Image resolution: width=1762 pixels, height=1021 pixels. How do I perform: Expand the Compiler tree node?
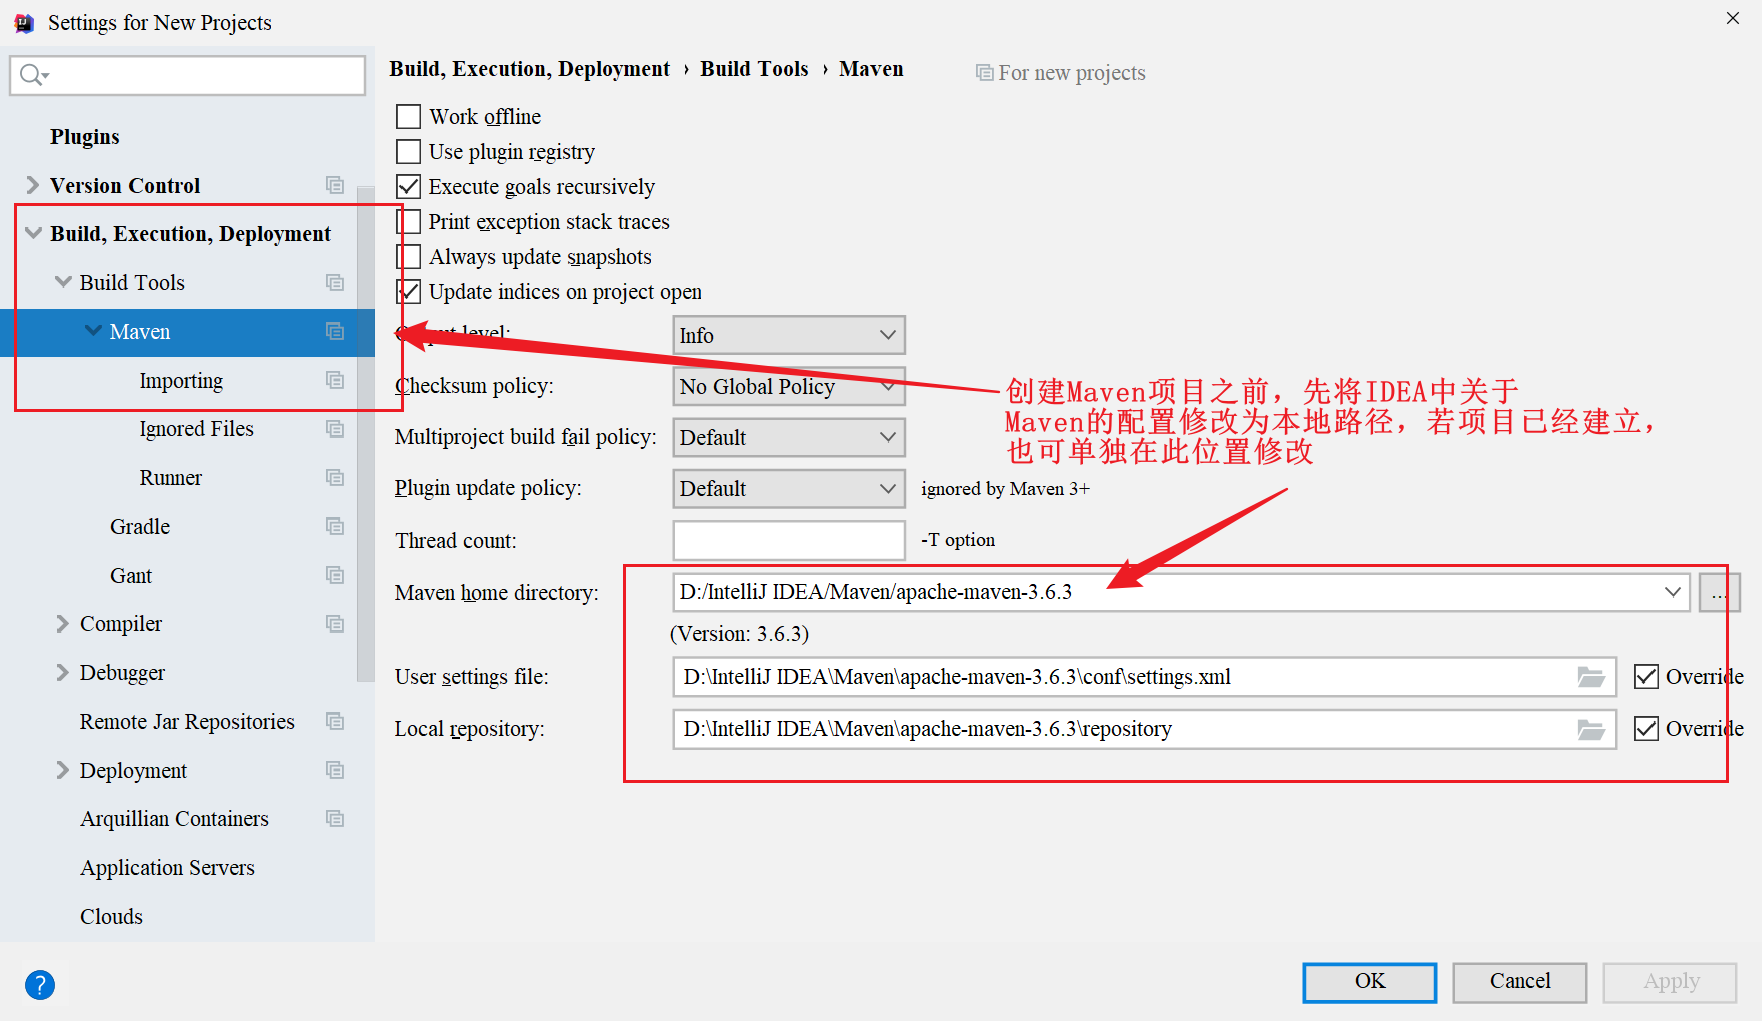coord(62,624)
